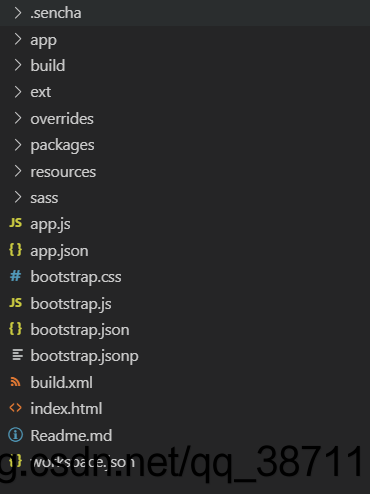
Task: Select the resources folder
Action: click(185, 172)
